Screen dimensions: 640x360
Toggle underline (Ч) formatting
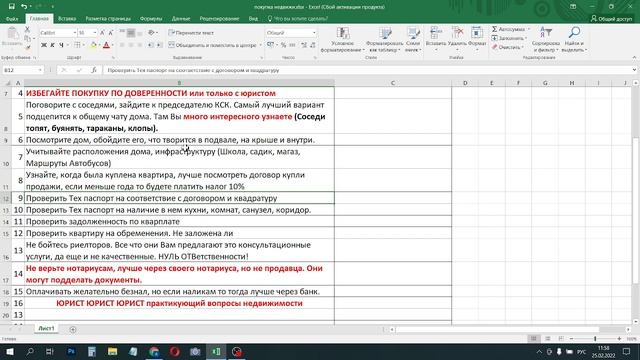(61, 45)
